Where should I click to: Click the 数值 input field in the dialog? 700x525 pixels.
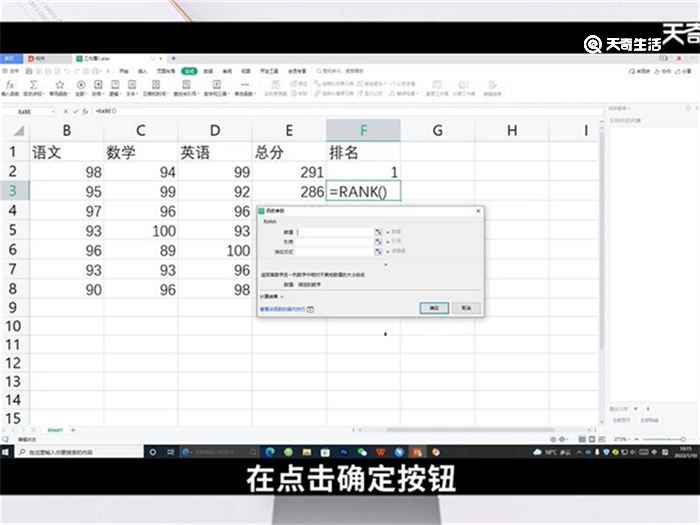[x=335, y=232]
